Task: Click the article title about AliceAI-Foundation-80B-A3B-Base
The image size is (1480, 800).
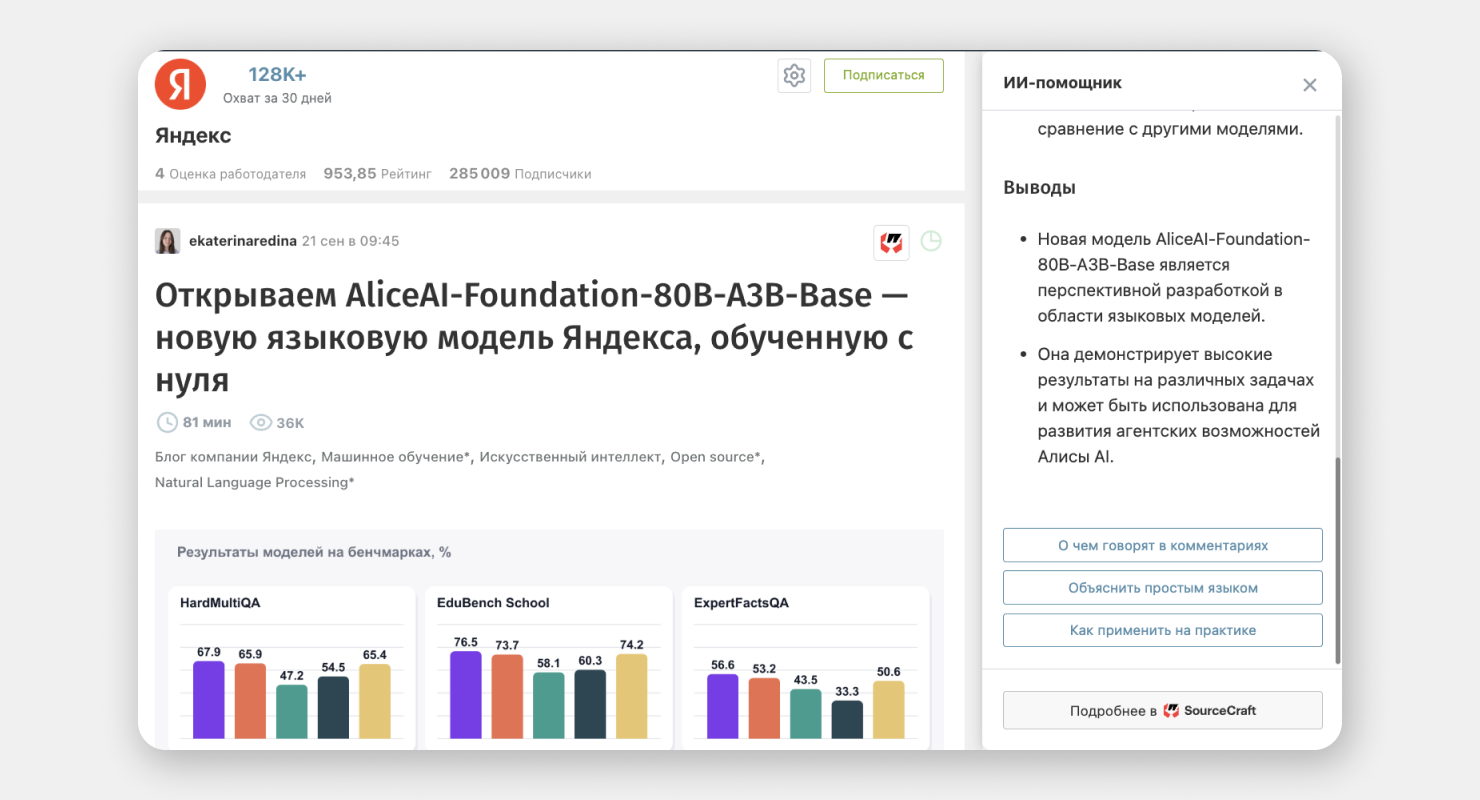Action: [534, 338]
